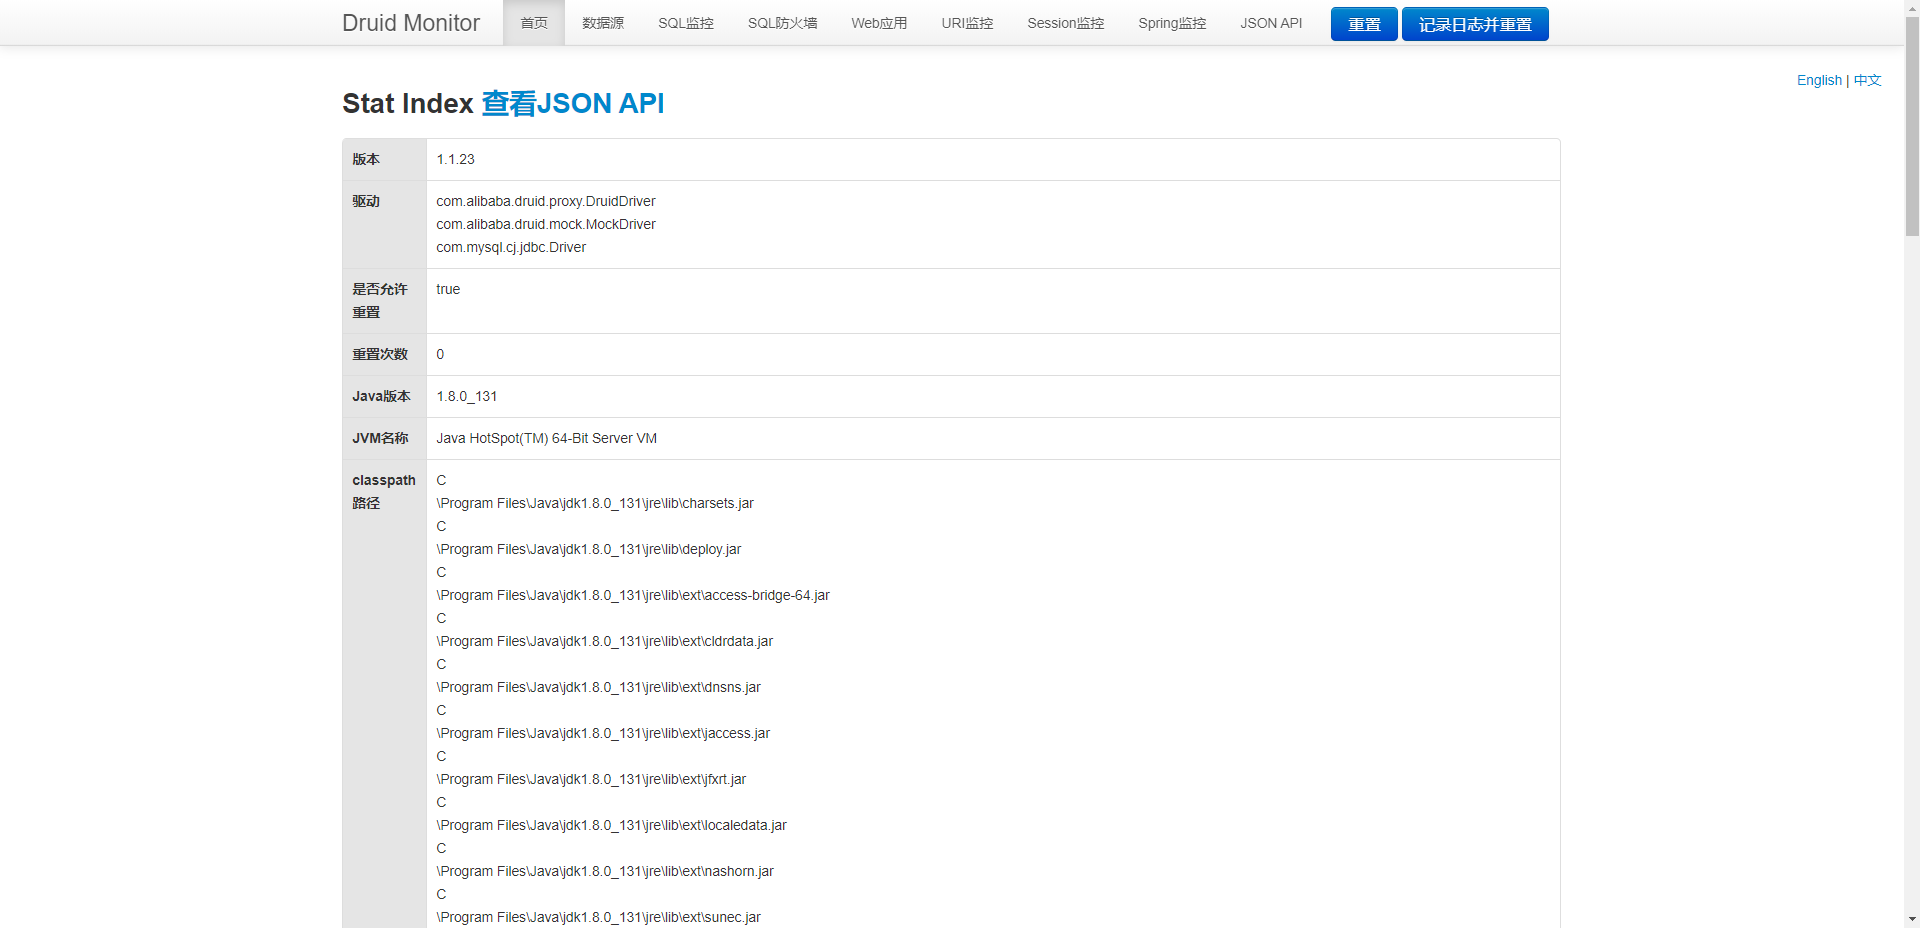Click the scrollbar up arrow
This screenshot has height=928, width=1920.
(1911, 8)
